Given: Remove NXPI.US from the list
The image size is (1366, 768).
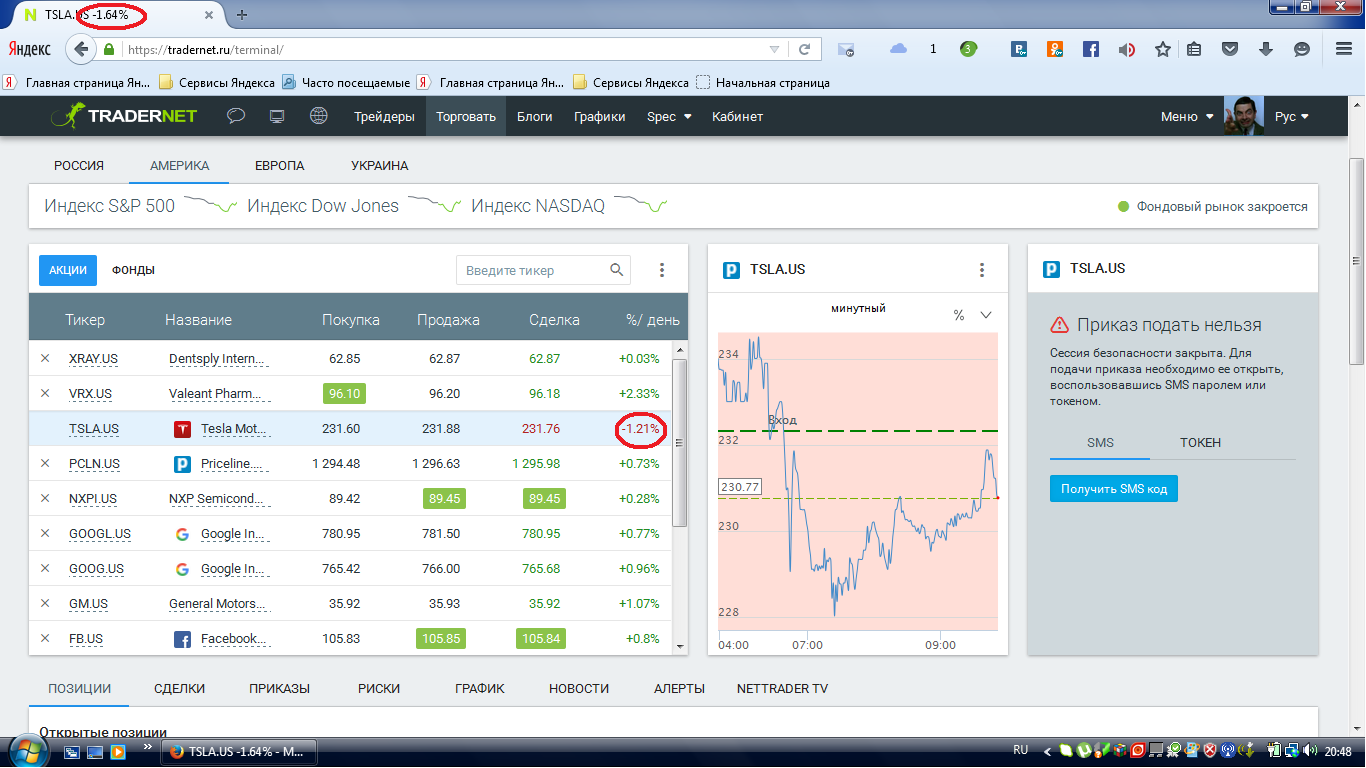Looking at the screenshot, I should pos(45,498).
